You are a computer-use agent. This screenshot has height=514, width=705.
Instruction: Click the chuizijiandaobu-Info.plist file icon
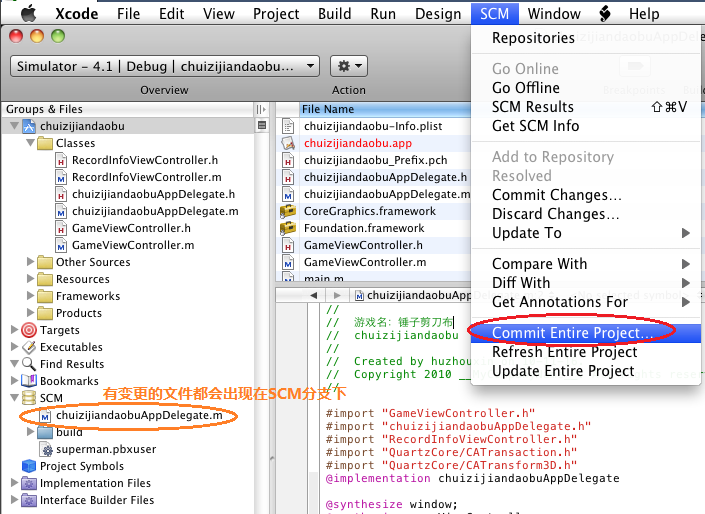[x=288, y=126]
